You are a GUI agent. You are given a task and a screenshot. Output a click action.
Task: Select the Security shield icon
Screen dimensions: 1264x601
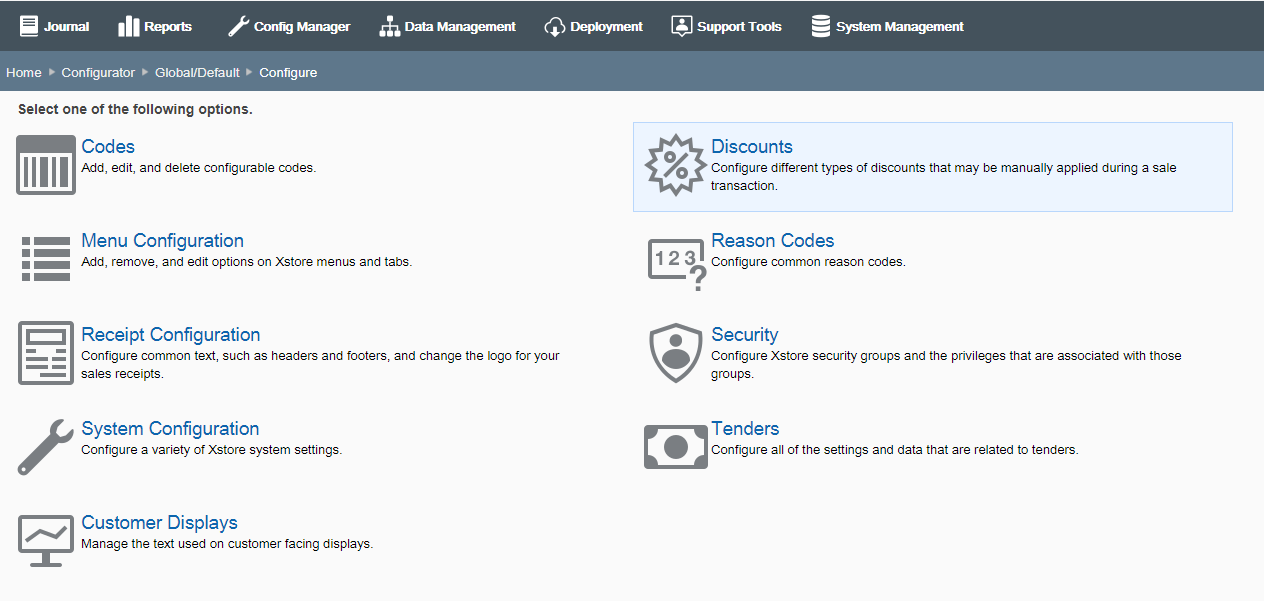pyautogui.click(x=675, y=353)
